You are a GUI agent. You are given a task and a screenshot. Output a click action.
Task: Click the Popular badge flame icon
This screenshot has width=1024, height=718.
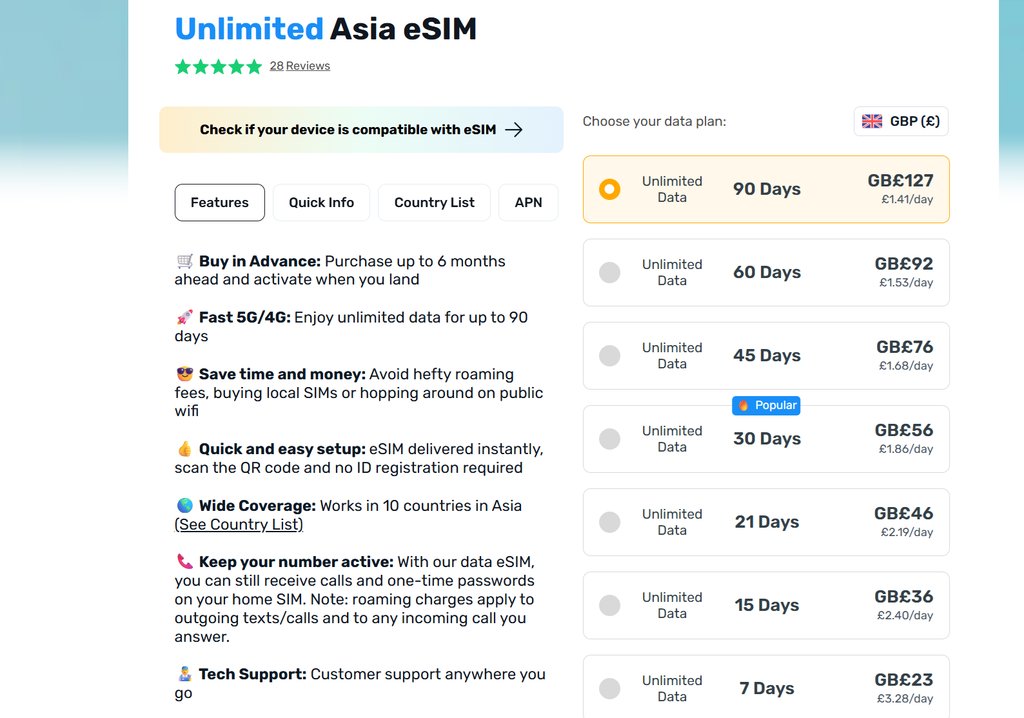[744, 406]
